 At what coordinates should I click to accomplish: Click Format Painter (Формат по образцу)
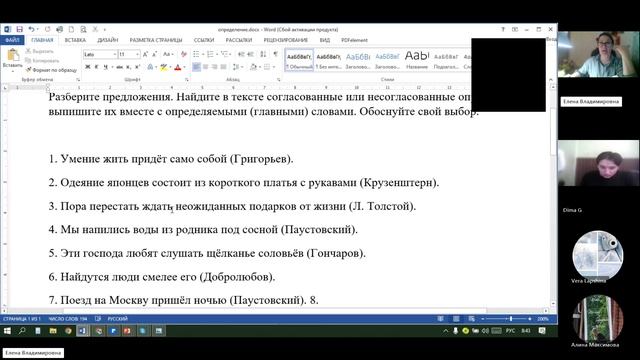pos(51,70)
